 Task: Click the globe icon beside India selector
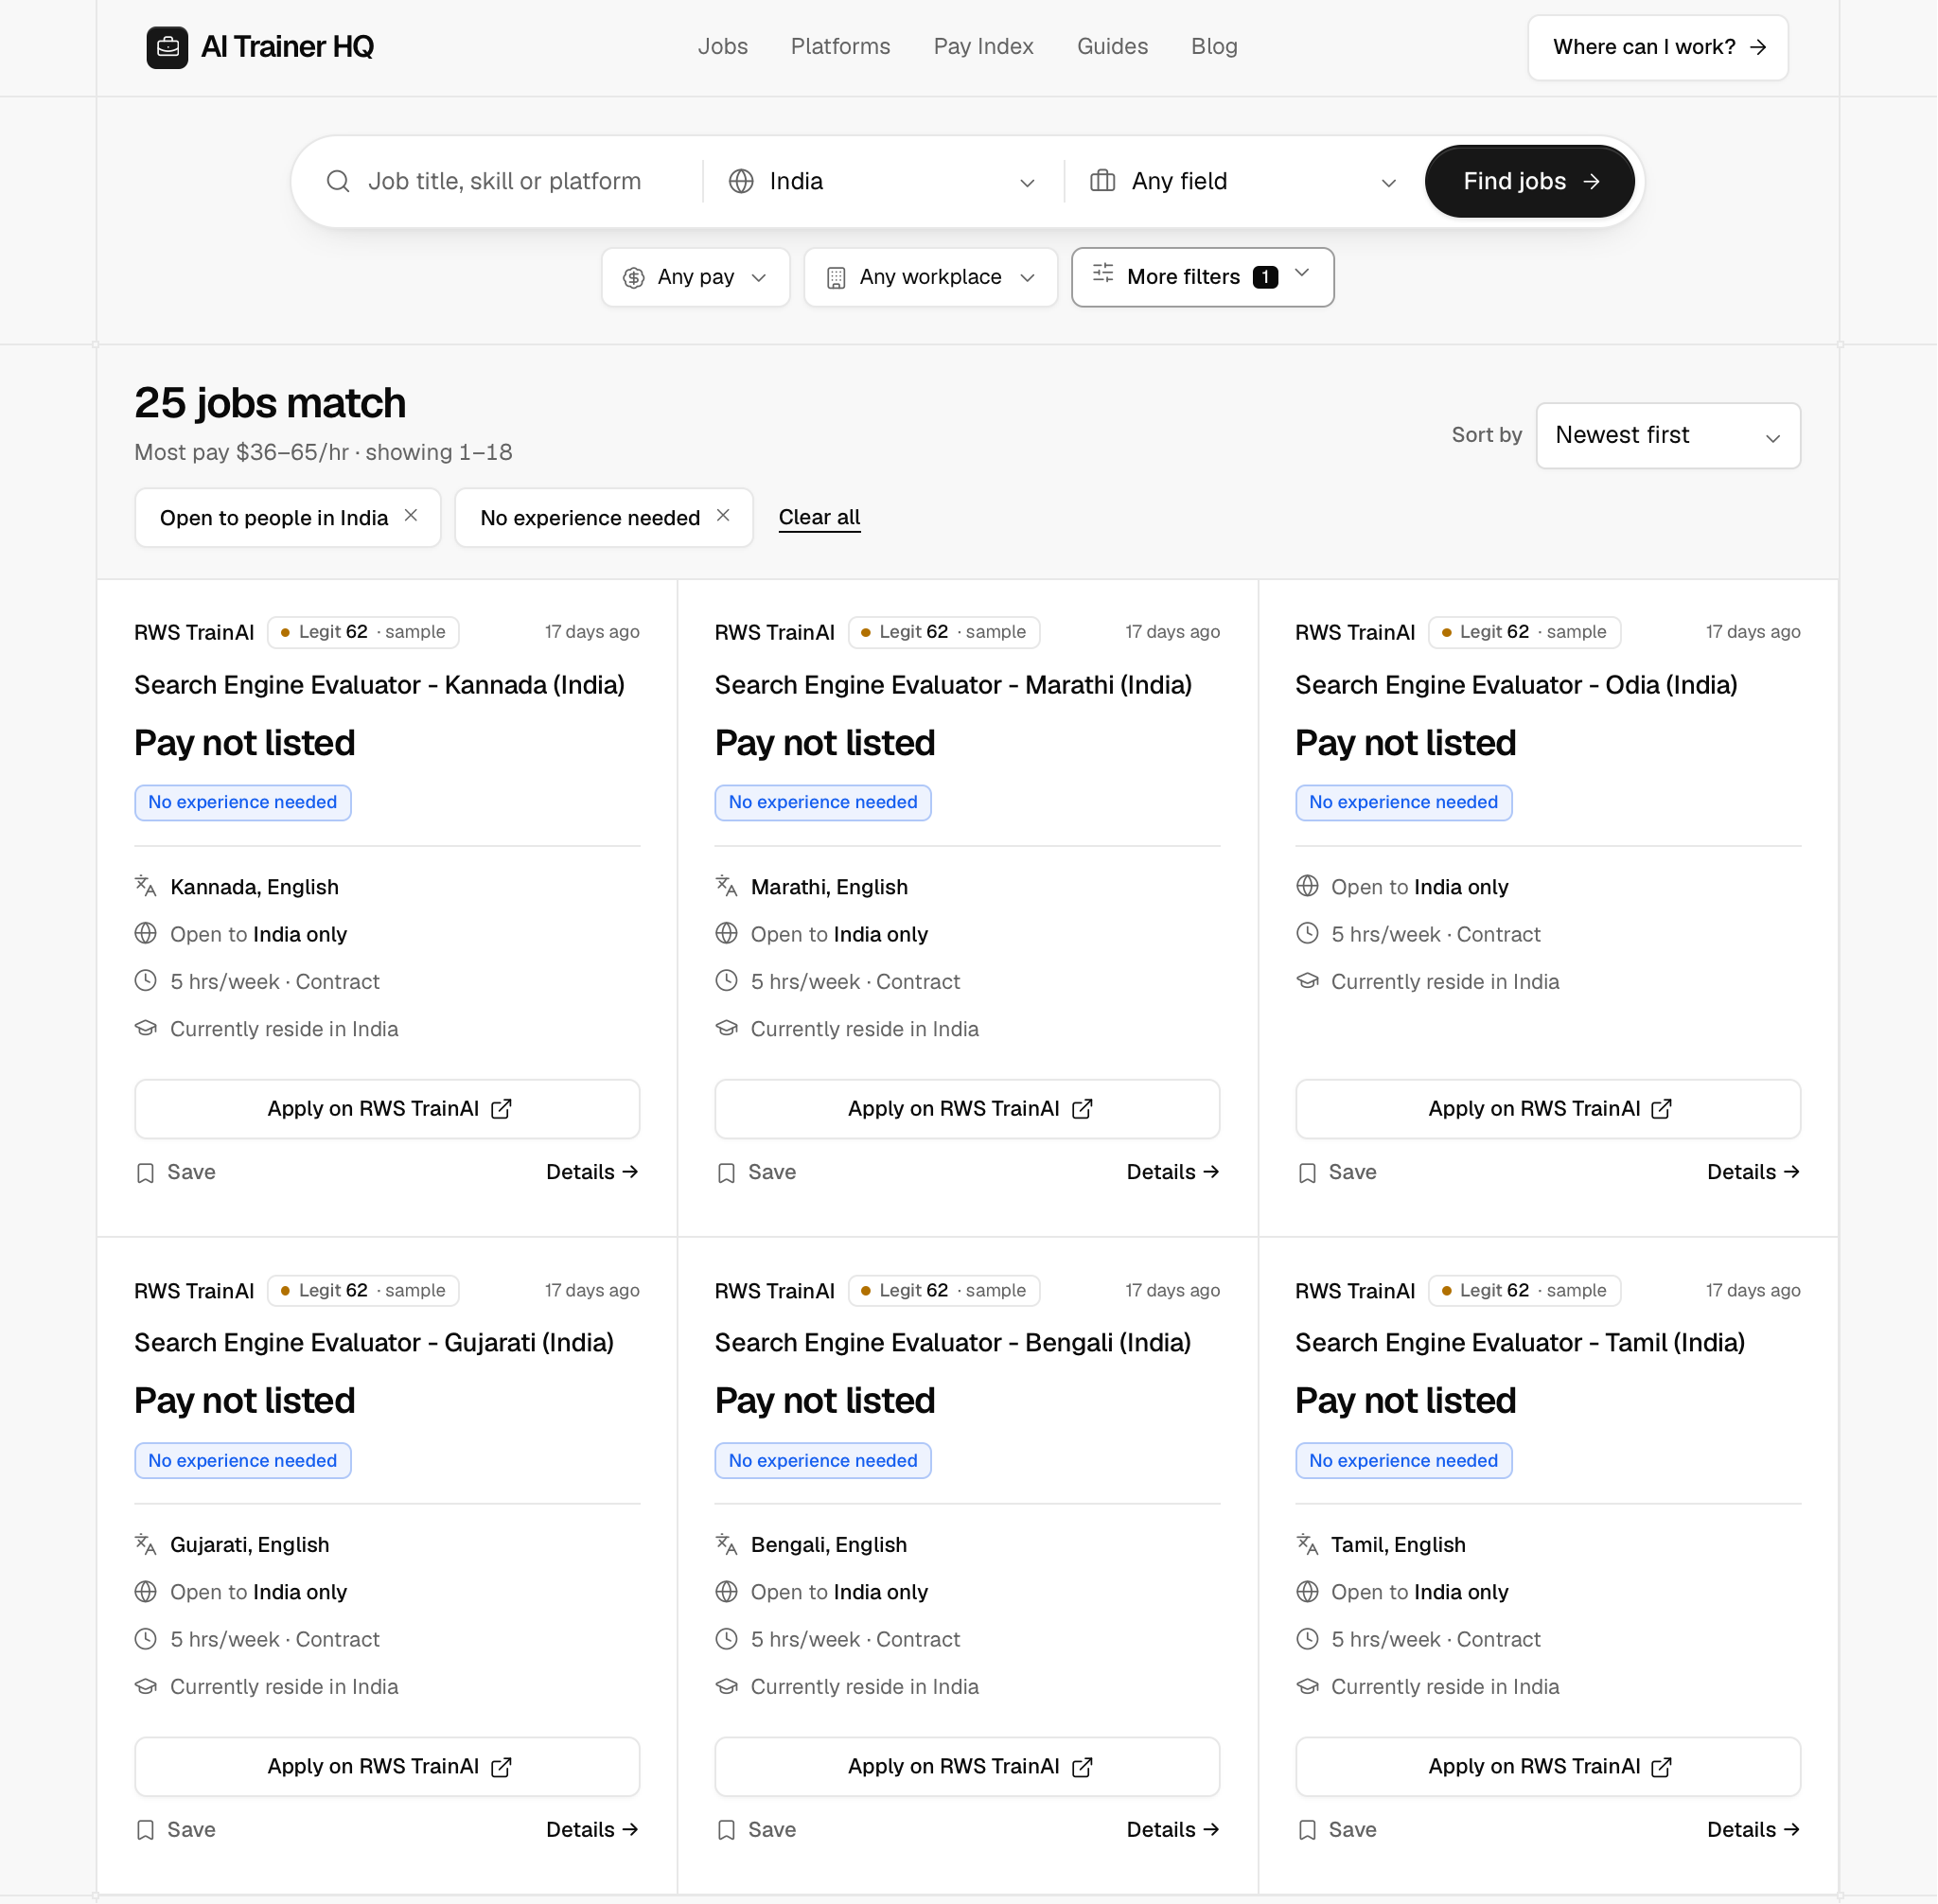pyautogui.click(x=741, y=181)
